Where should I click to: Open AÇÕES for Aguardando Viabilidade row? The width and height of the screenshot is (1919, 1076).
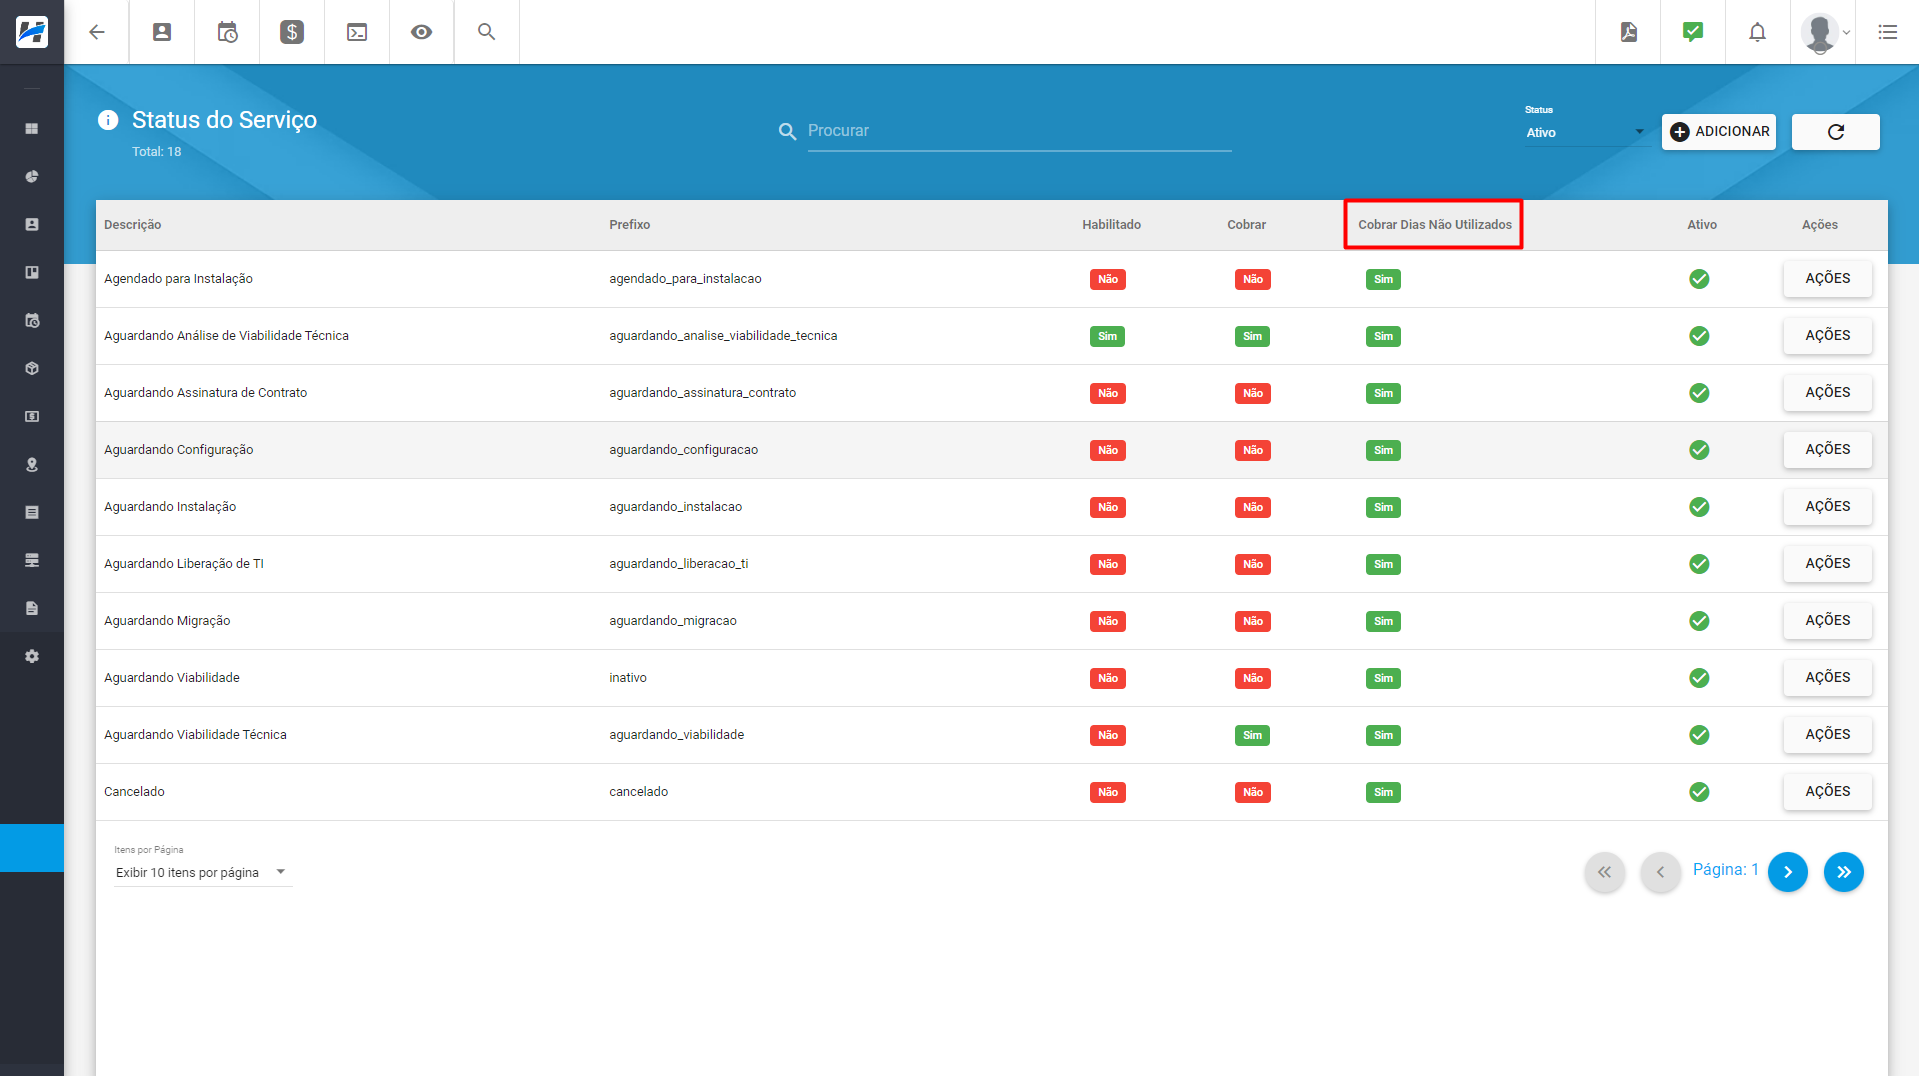tap(1827, 678)
